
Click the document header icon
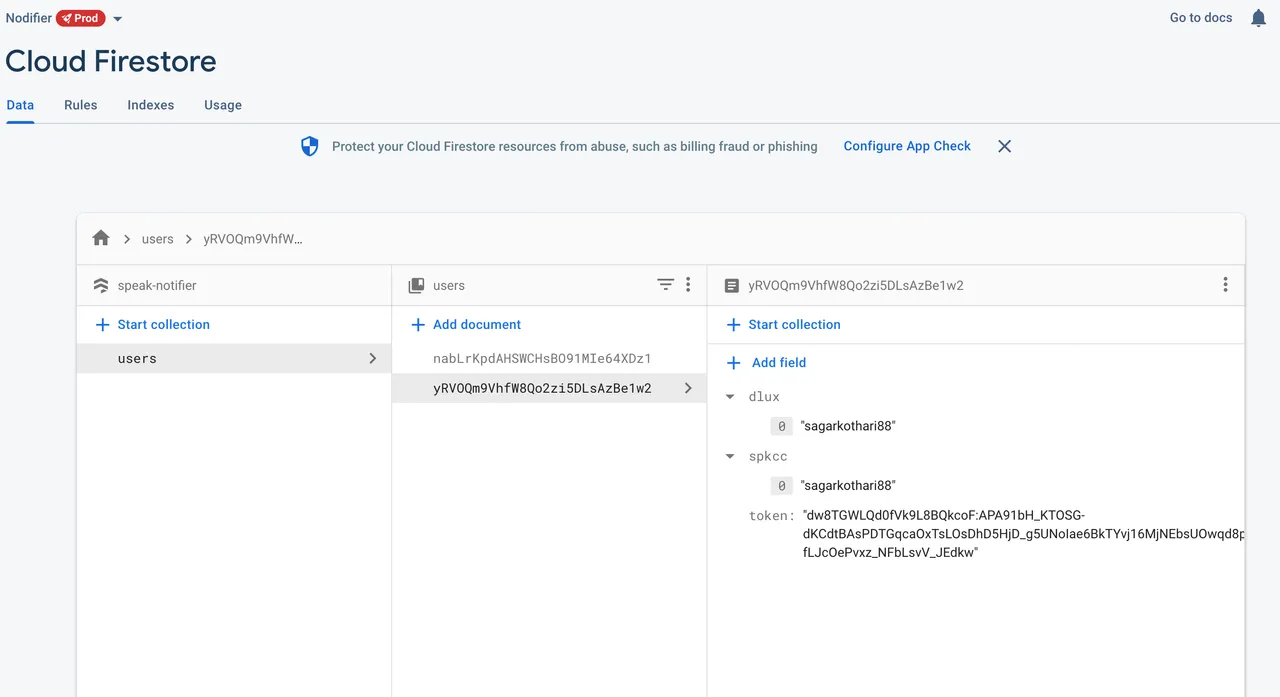(x=731, y=285)
